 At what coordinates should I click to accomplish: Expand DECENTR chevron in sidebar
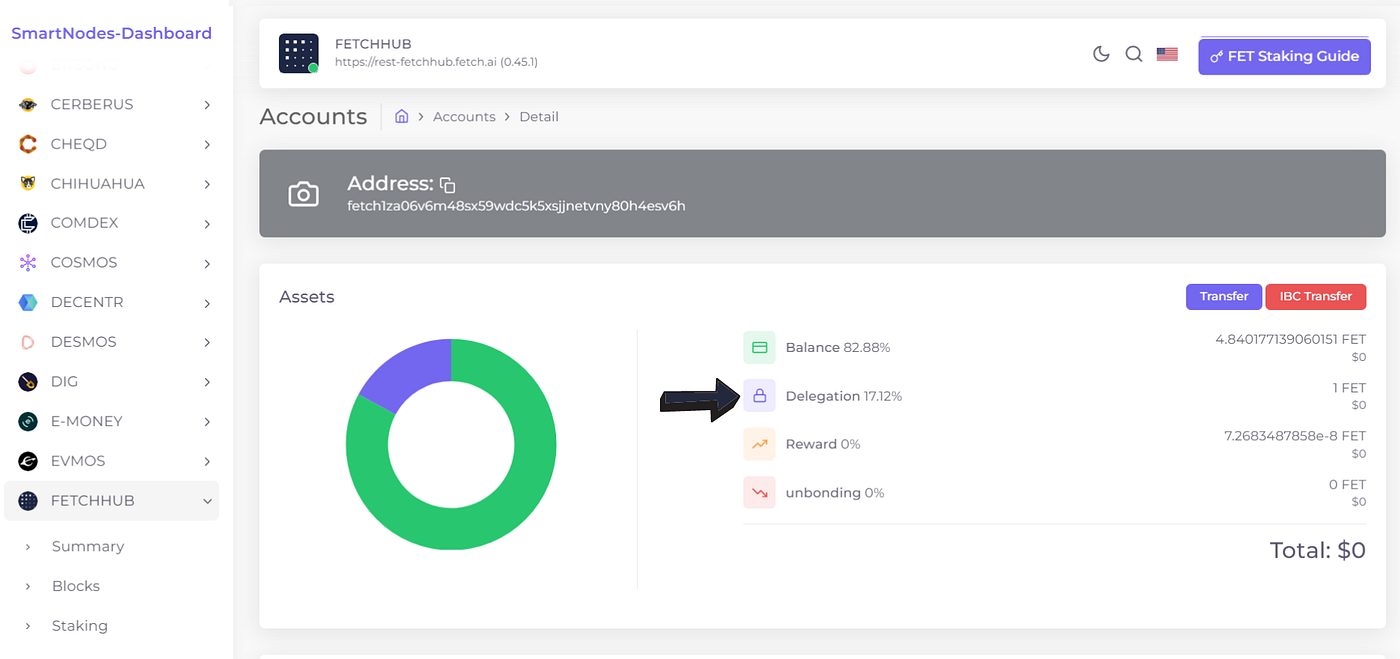tap(207, 303)
